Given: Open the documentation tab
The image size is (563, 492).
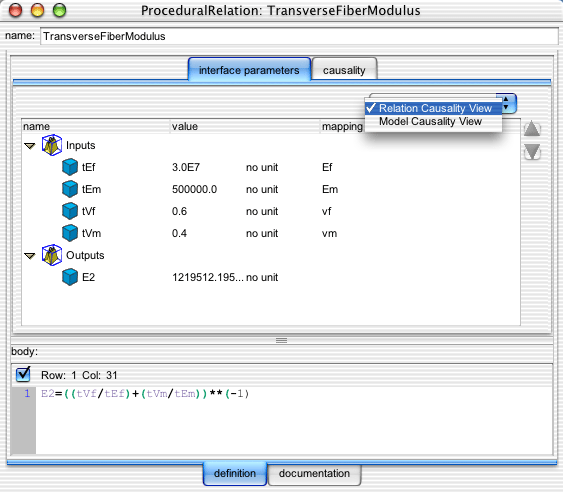Looking at the screenshot, I should coord(314,473).
